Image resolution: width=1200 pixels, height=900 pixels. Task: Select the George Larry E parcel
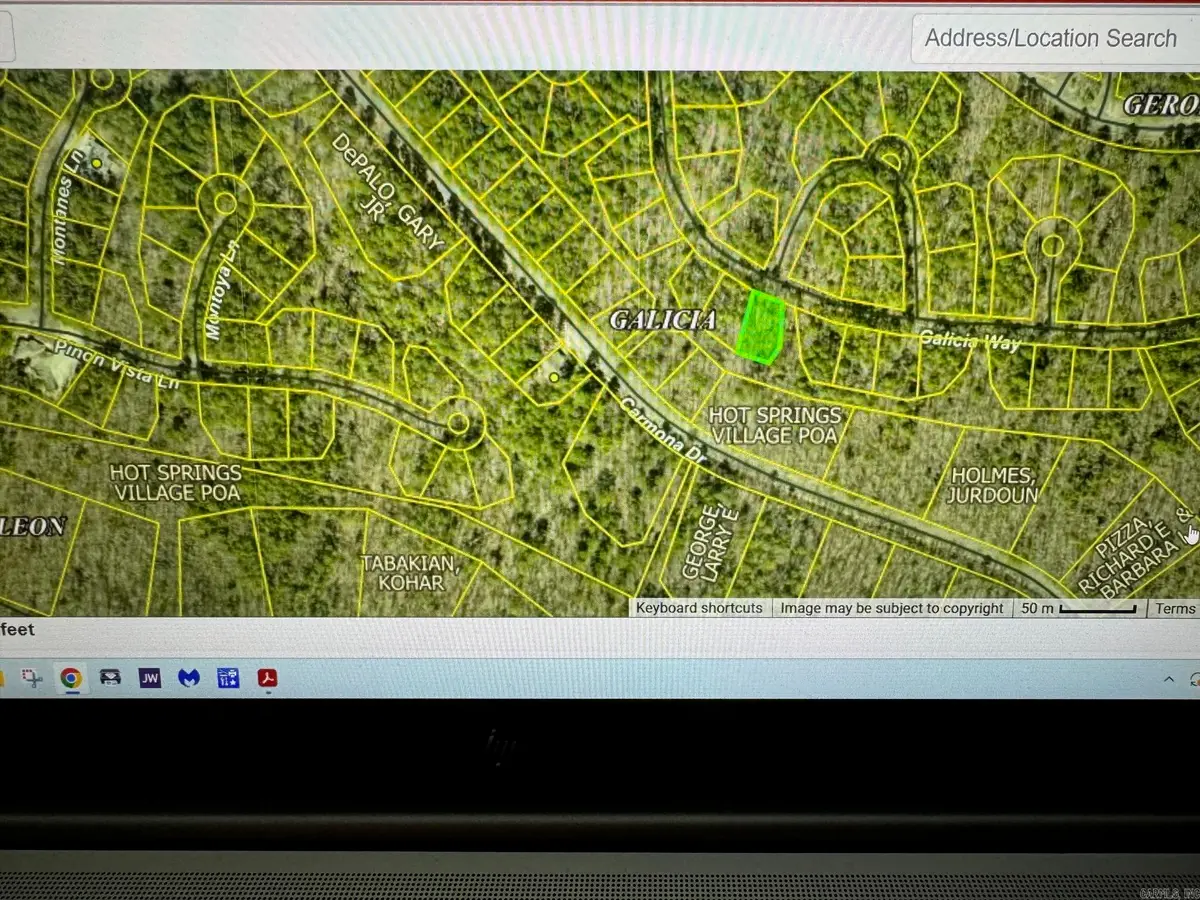708,540
